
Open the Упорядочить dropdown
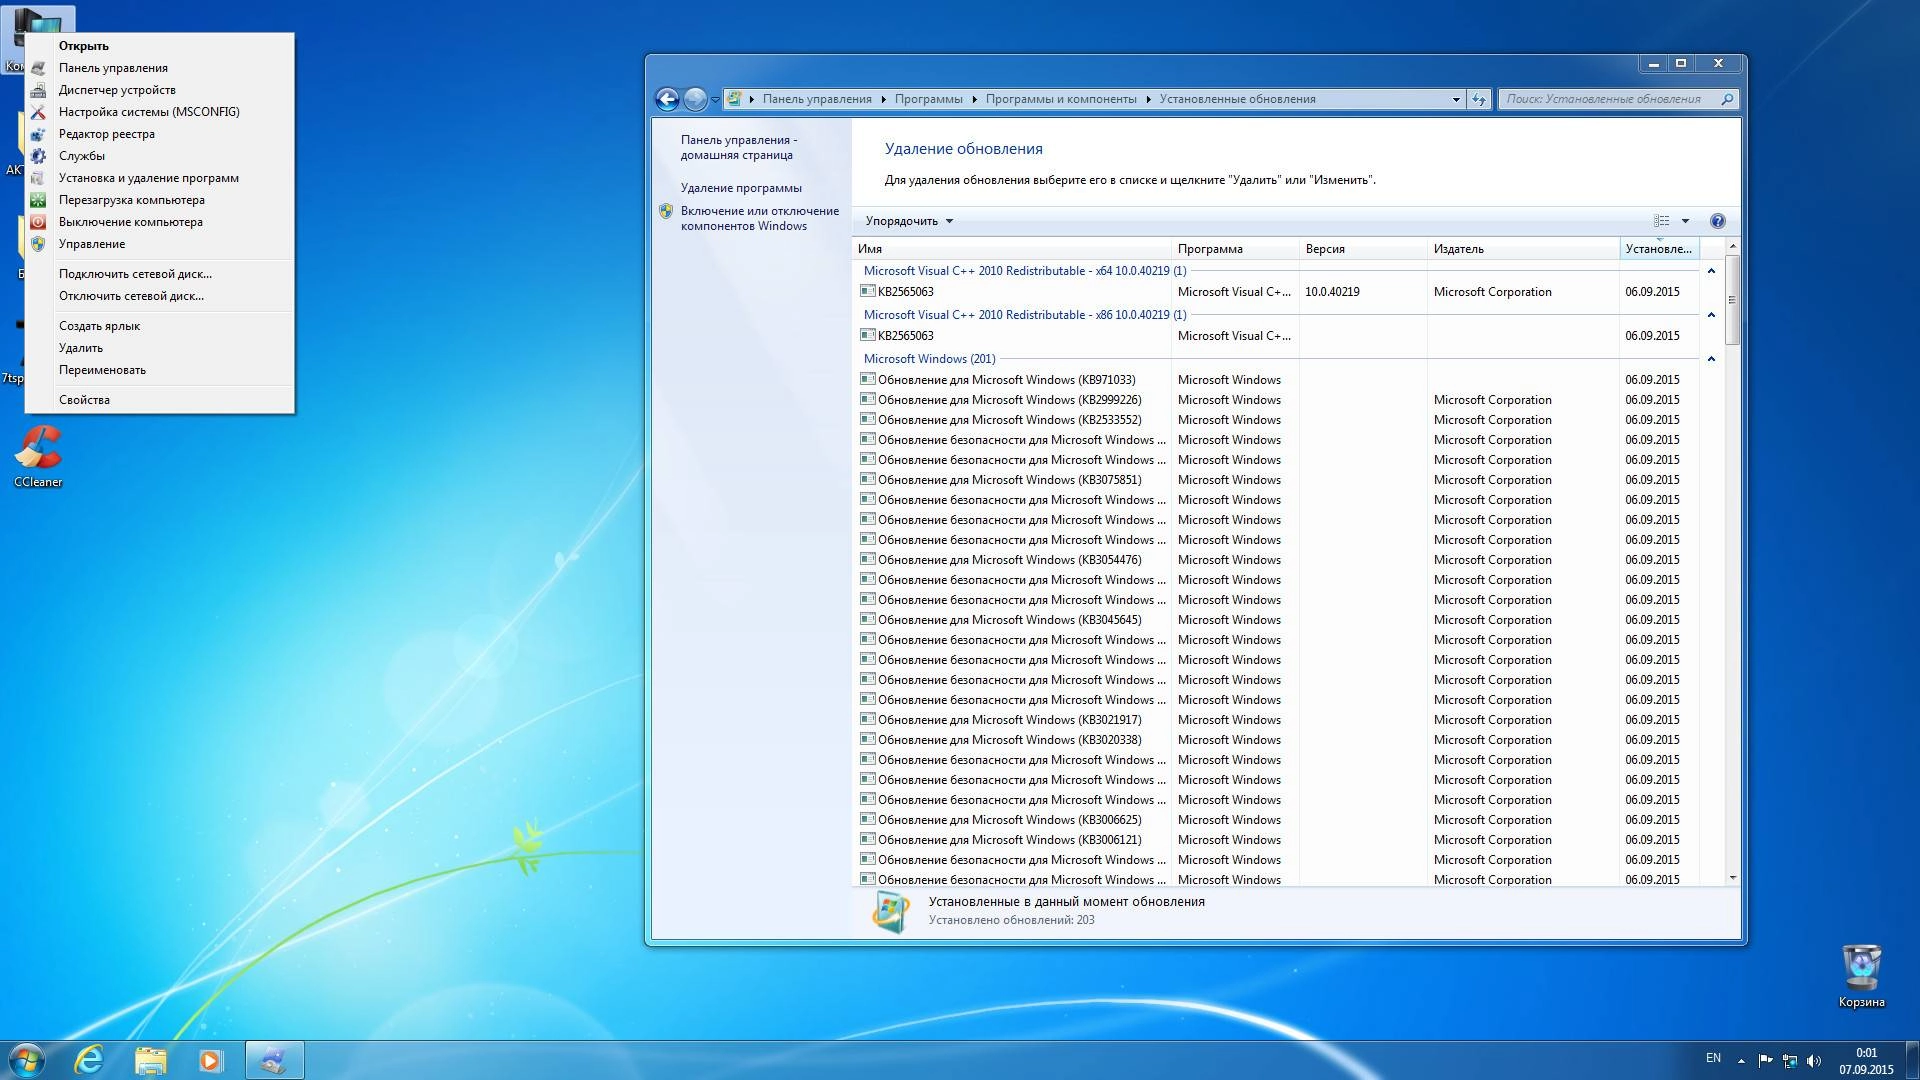click(909, 221)
